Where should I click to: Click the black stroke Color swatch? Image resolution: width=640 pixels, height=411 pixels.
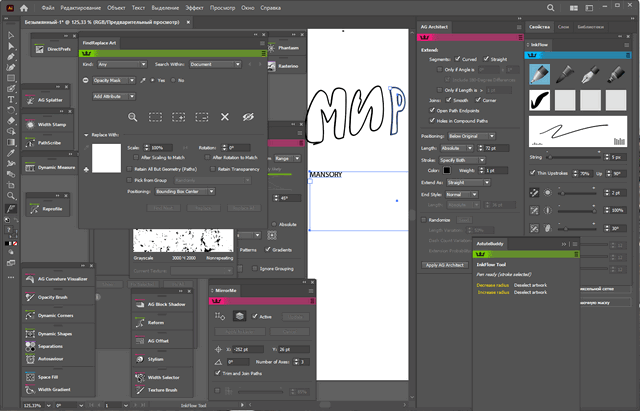click(447, 171)
